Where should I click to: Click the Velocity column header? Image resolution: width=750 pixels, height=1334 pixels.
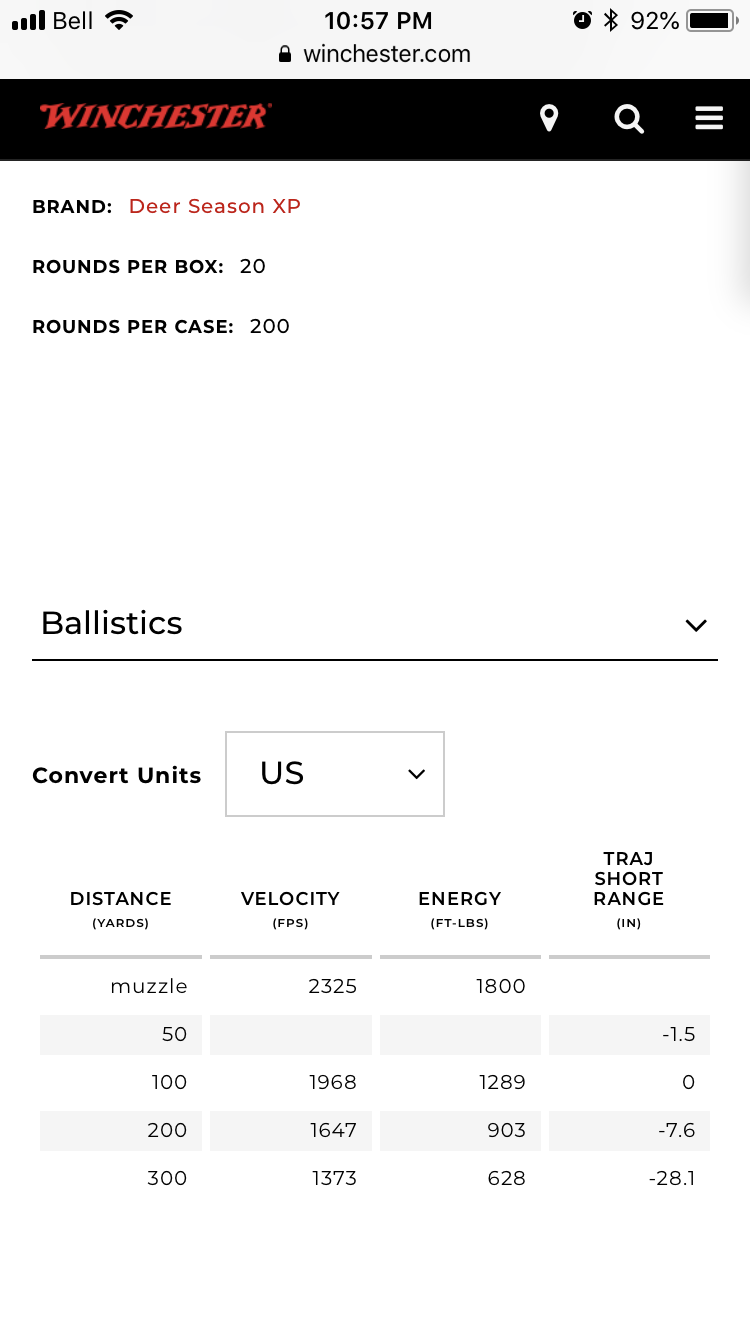[290, 908]
